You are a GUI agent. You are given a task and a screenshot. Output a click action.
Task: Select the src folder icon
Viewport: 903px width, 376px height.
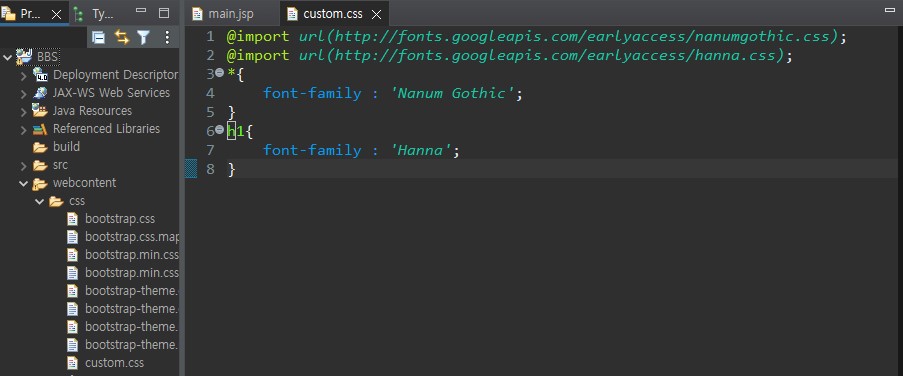pyautogui.click(x=40, y=165)
